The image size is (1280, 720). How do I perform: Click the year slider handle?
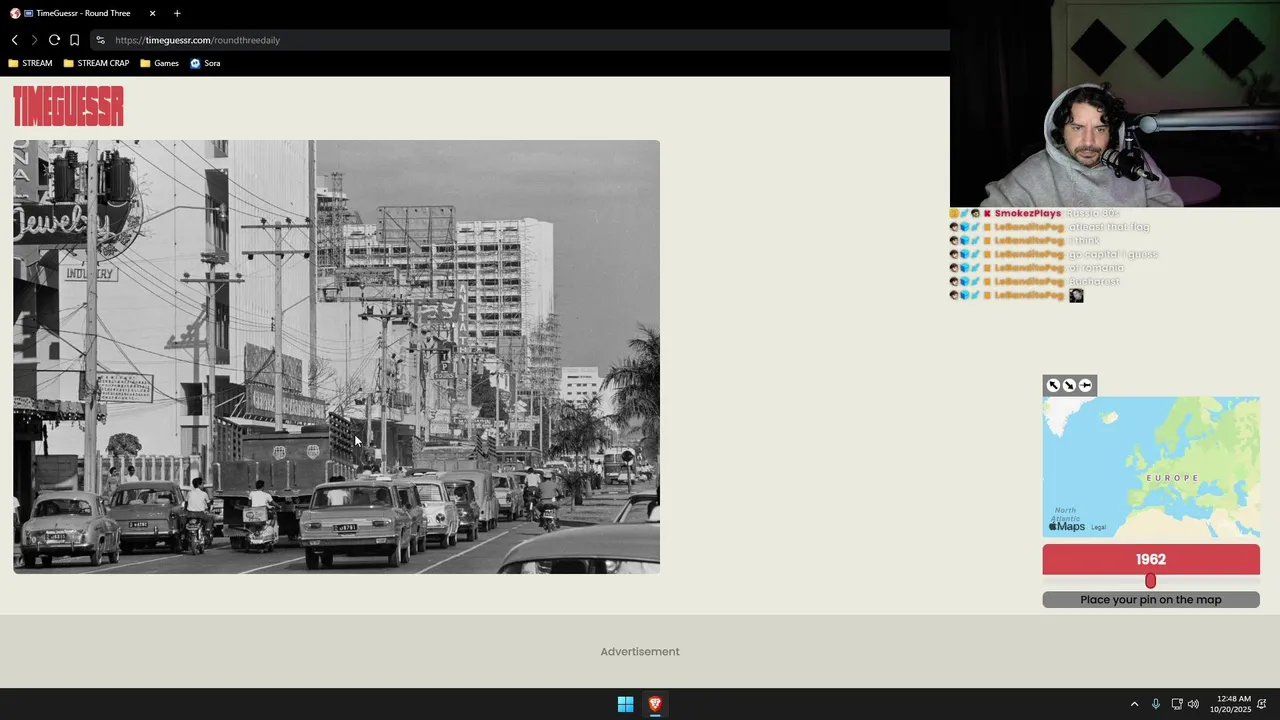point(1150,581)
